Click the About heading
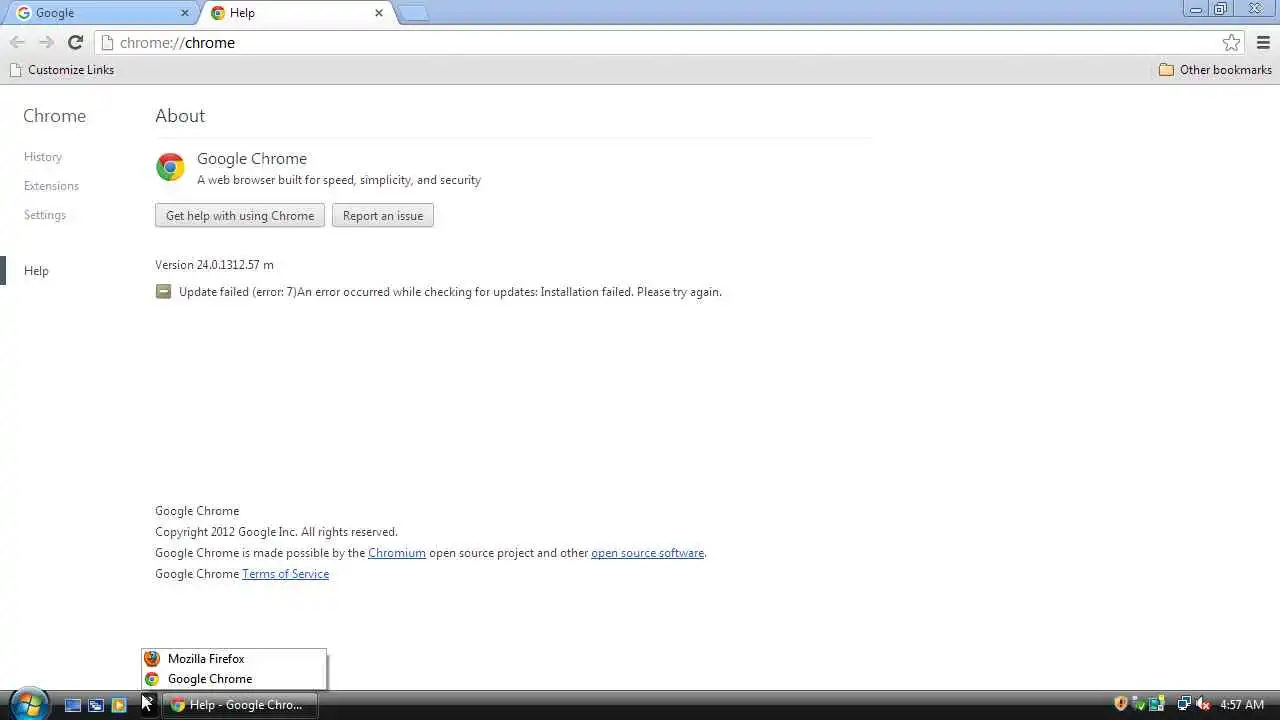This screenshot has width=1280, height=720. coord(180,116)
